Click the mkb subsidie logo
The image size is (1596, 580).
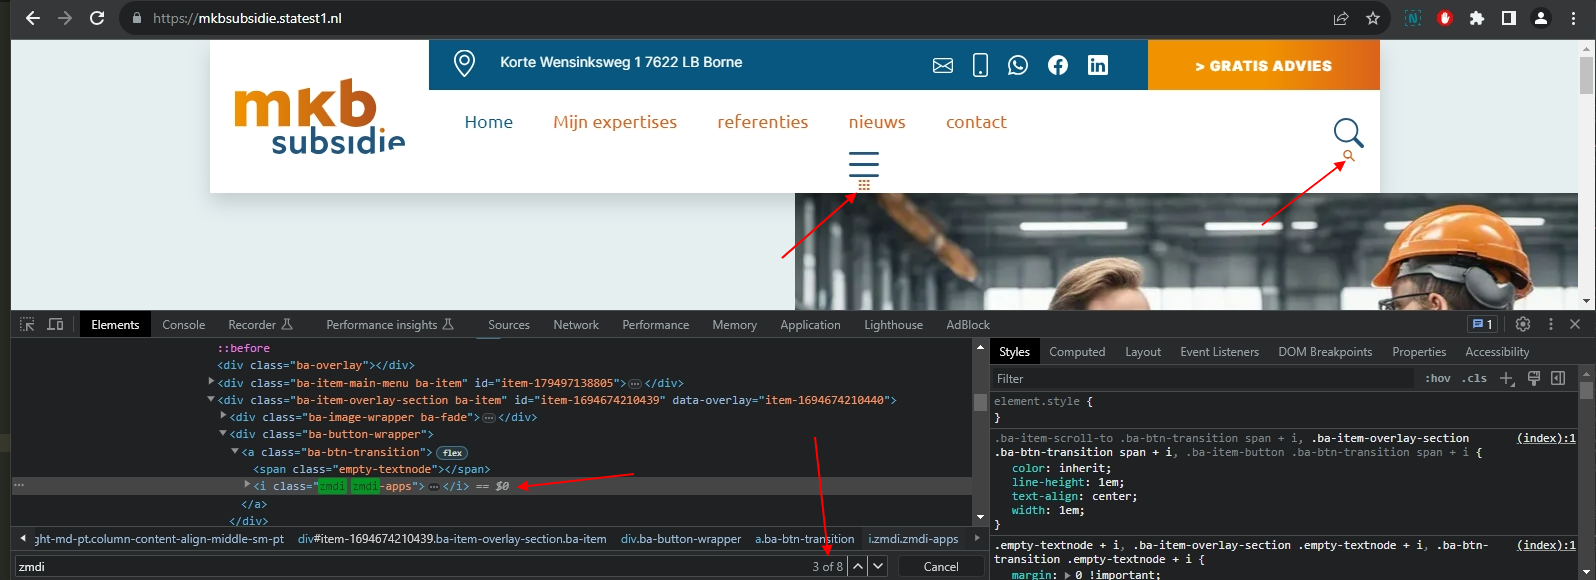[320, 117]
